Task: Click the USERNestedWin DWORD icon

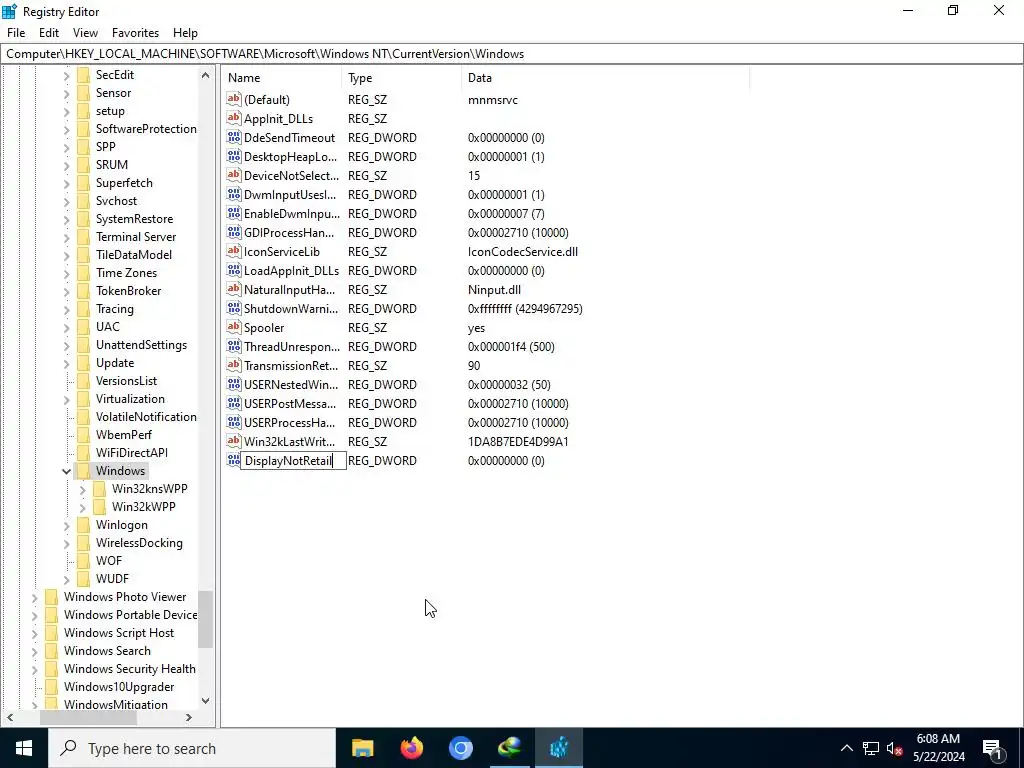Action: click(234, 384)
